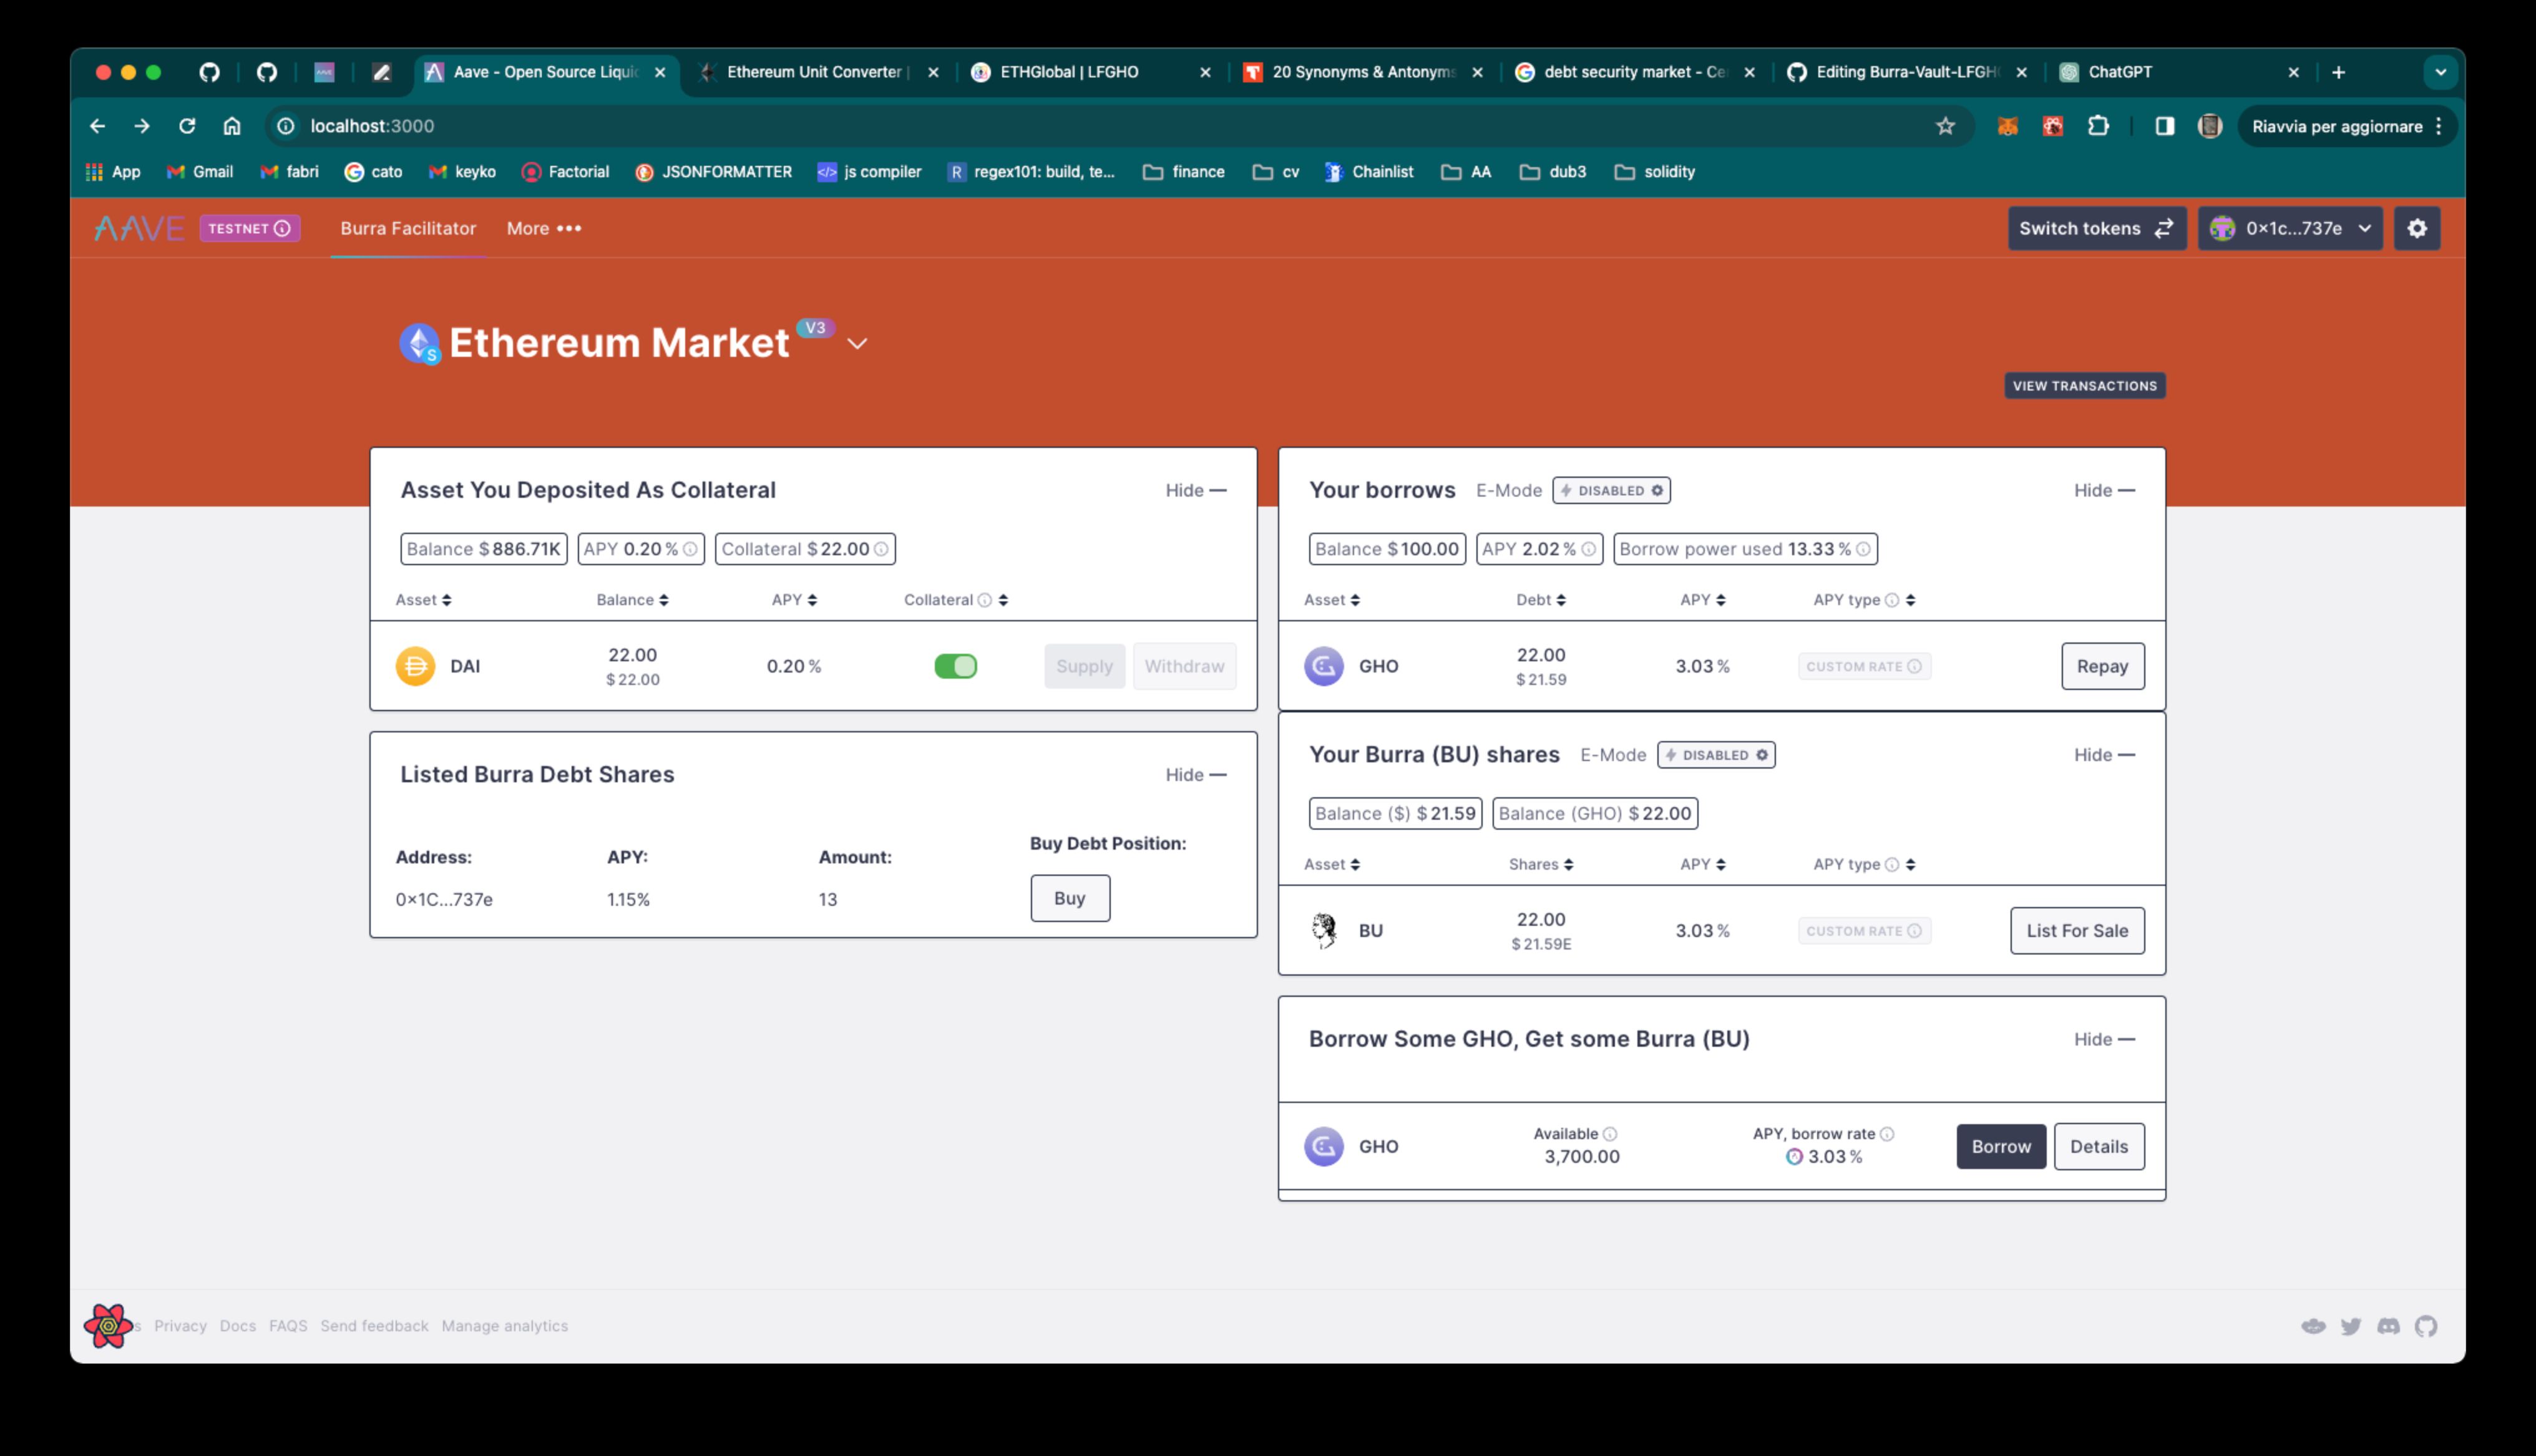Open the solidity bookmarks folder

click(x=1655, y=172)
